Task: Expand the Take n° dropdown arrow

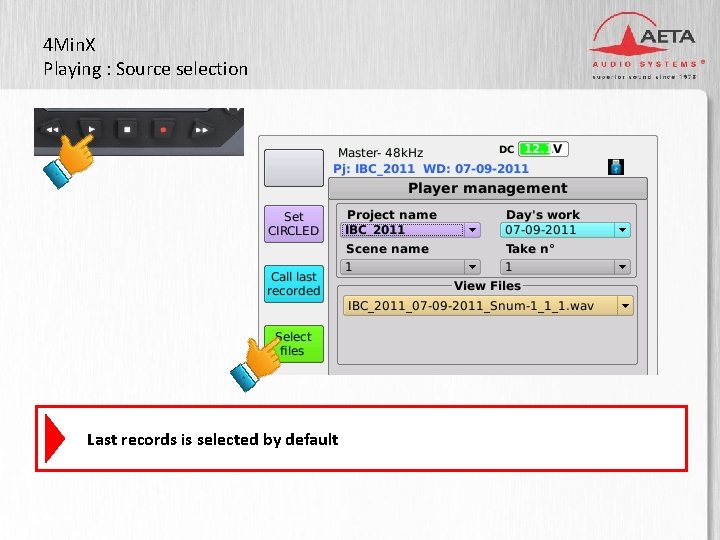Action: (622, 267)
